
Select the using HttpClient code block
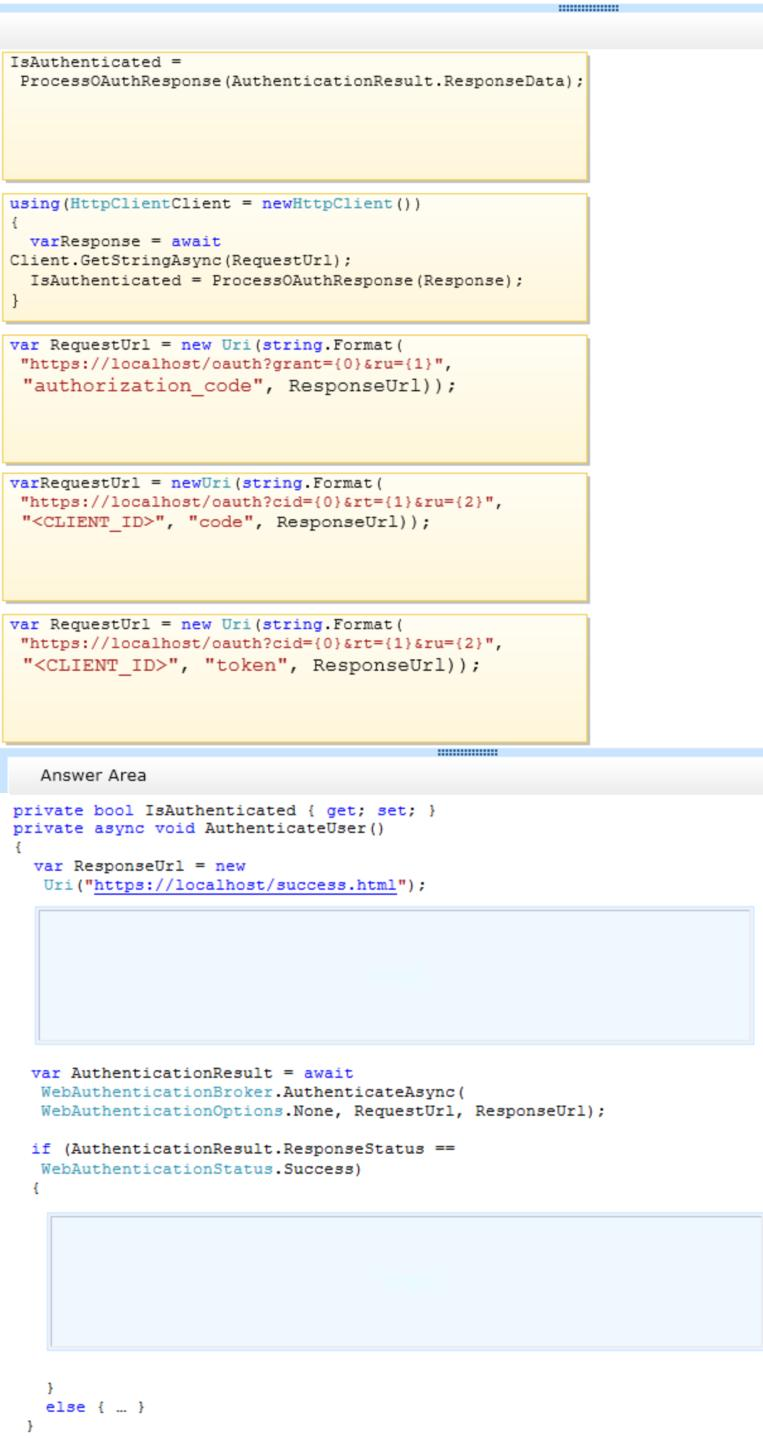[x=294, y=257]
